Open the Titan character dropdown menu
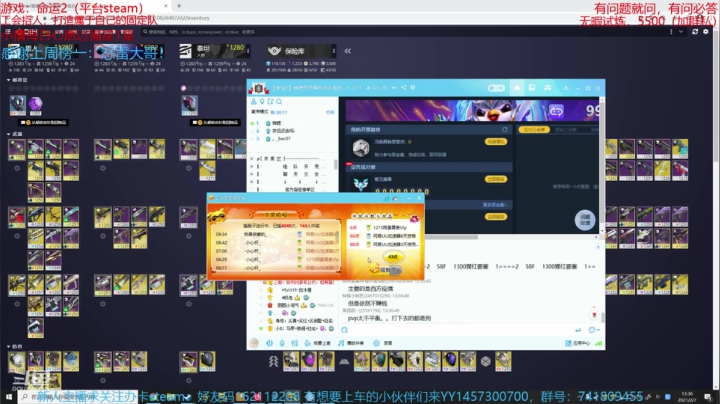This screenshot has height=404, width=720. (248, 50)
